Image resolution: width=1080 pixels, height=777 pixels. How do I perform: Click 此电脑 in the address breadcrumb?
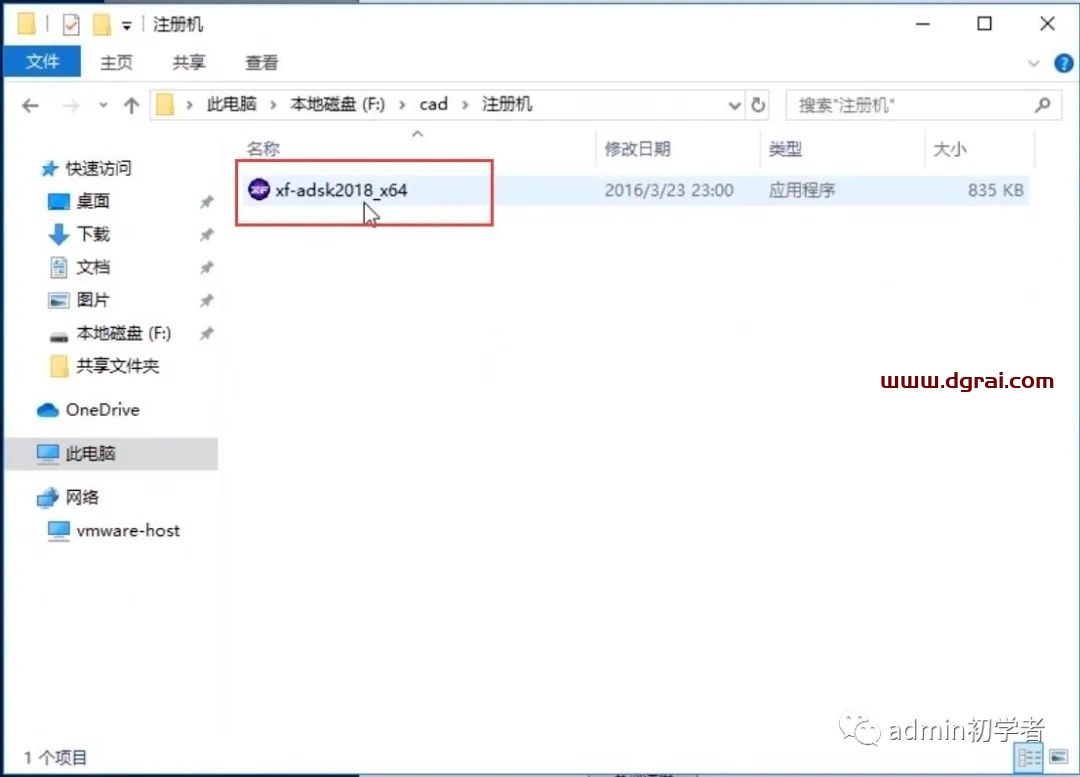231,104
